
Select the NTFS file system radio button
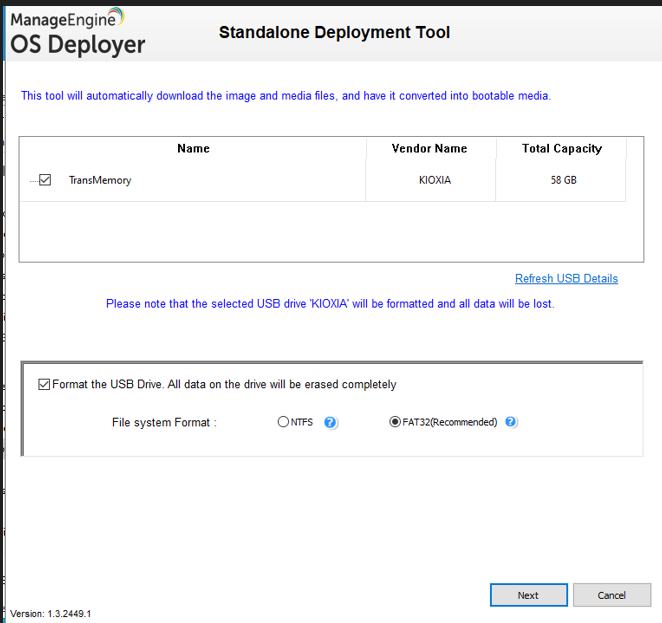(283, 422)
